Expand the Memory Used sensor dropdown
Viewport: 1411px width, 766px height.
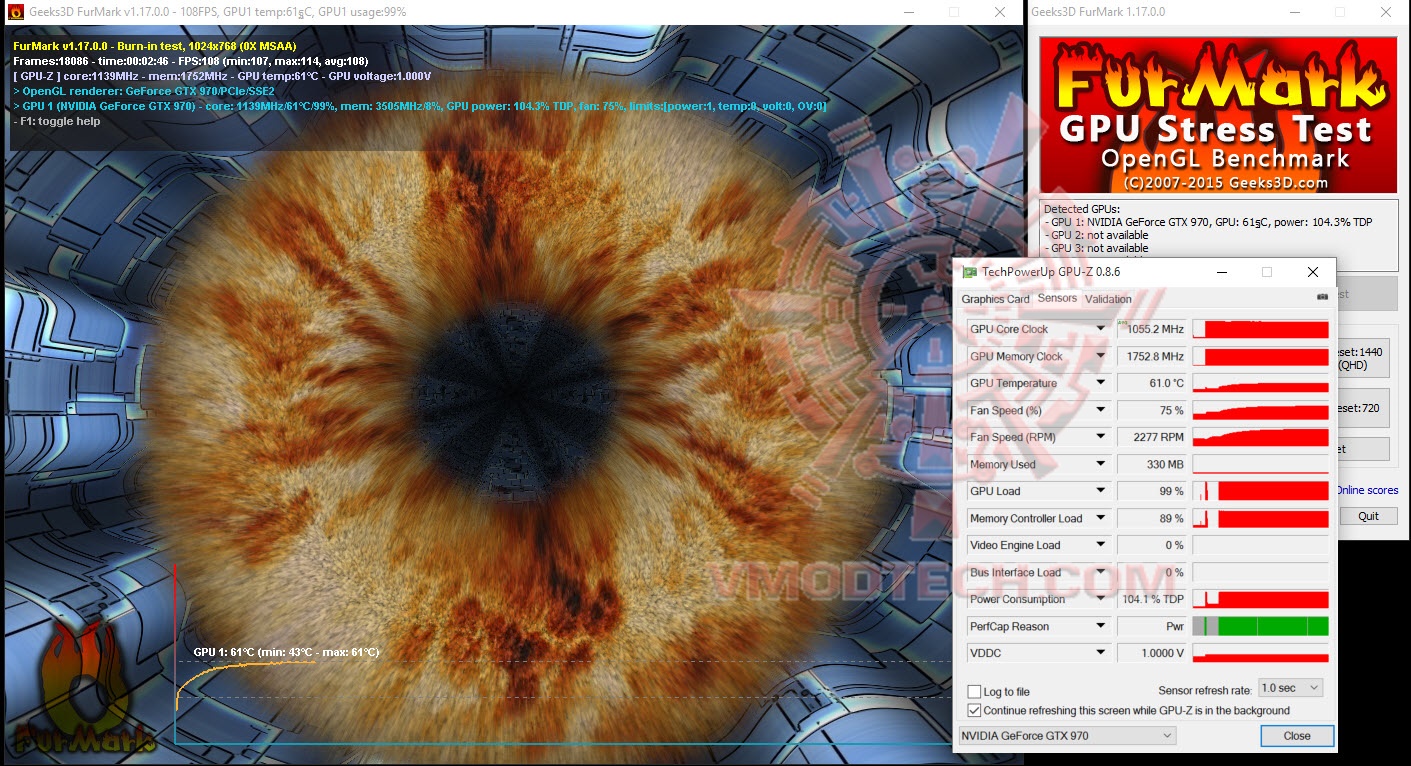1101,464
